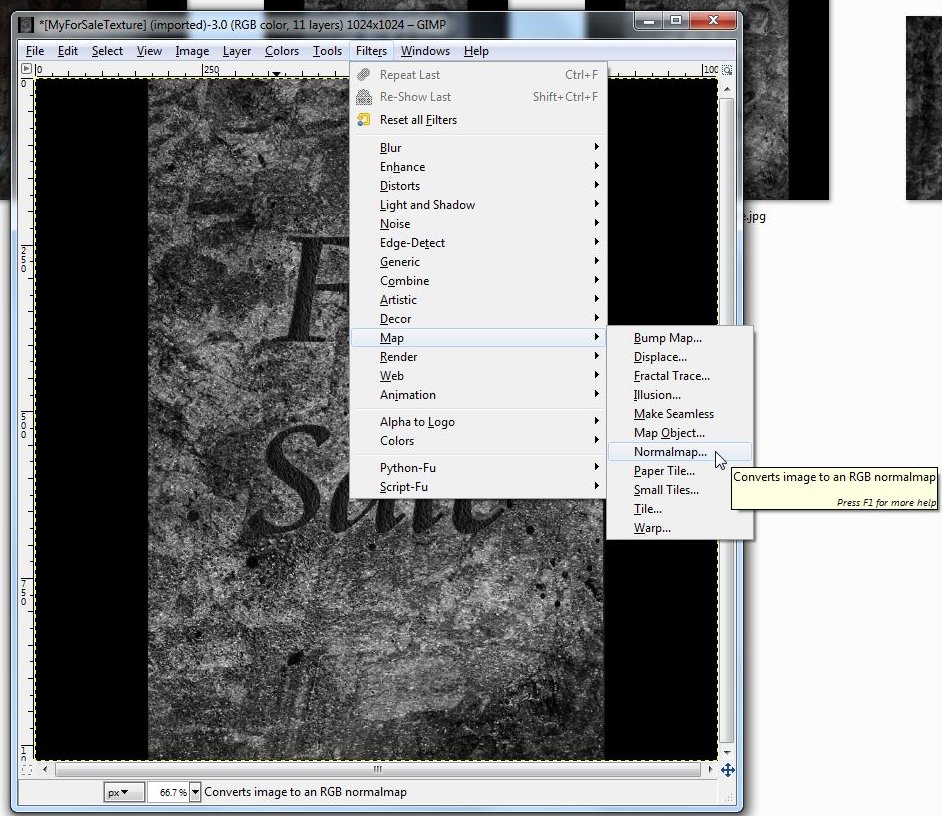Click the GIMP window title bar icon
This screenshot has height=816, width=942.
pyautogui.click(x=26, y=25)
